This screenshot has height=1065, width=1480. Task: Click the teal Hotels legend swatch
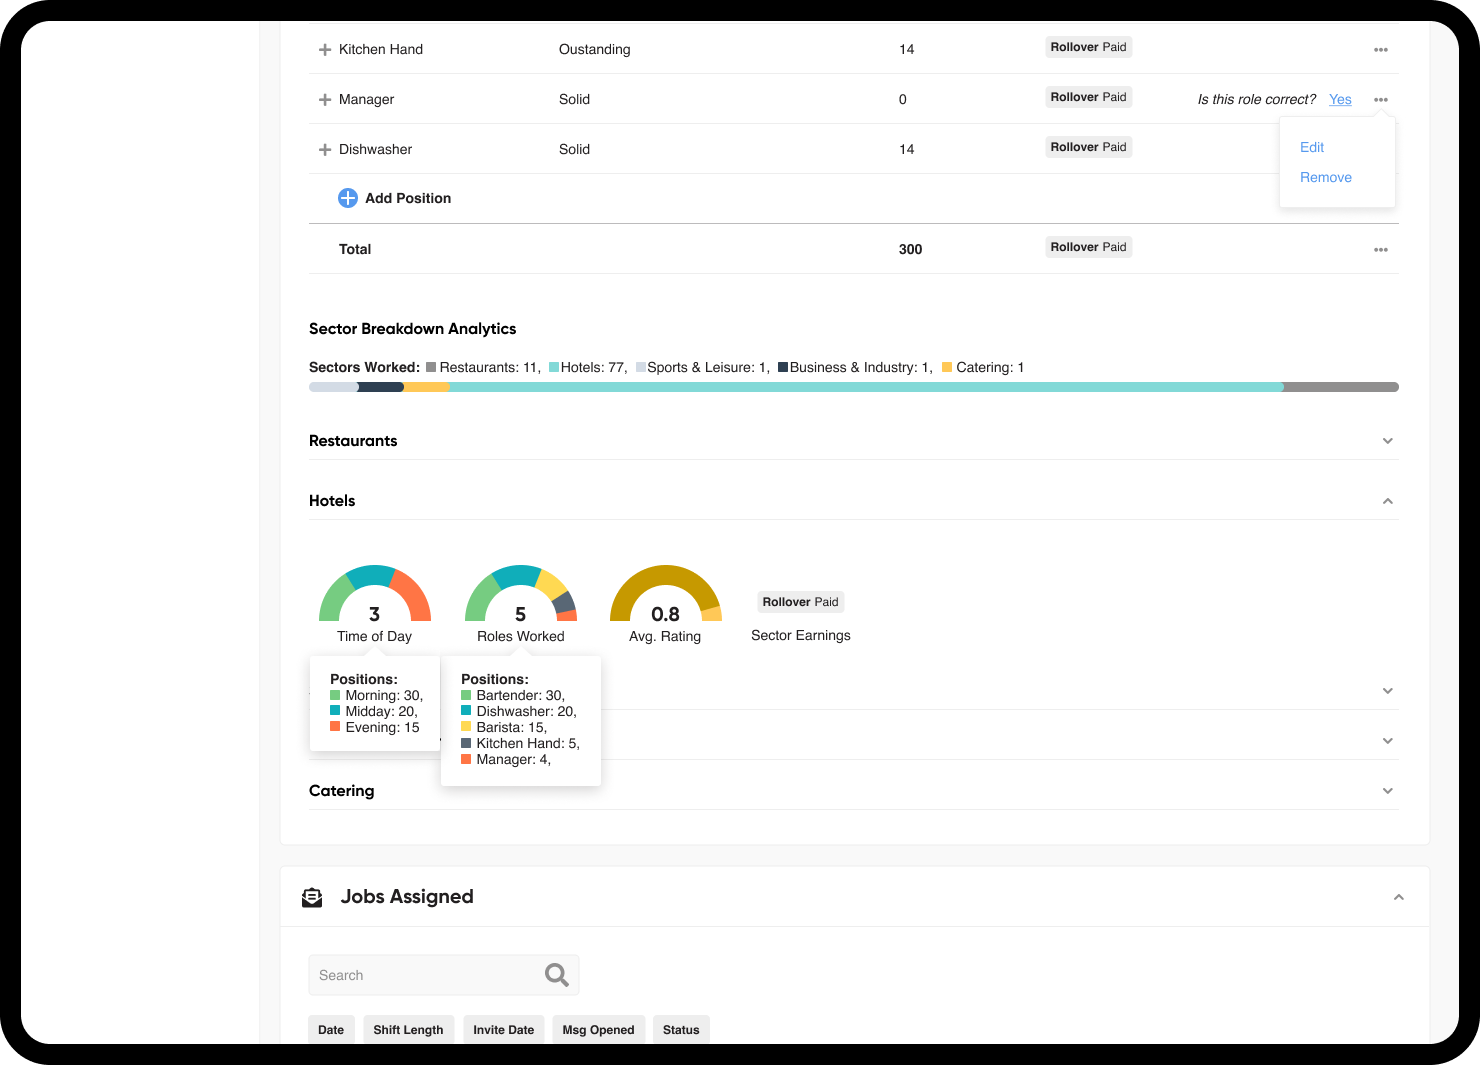click(x=554, y=367)
